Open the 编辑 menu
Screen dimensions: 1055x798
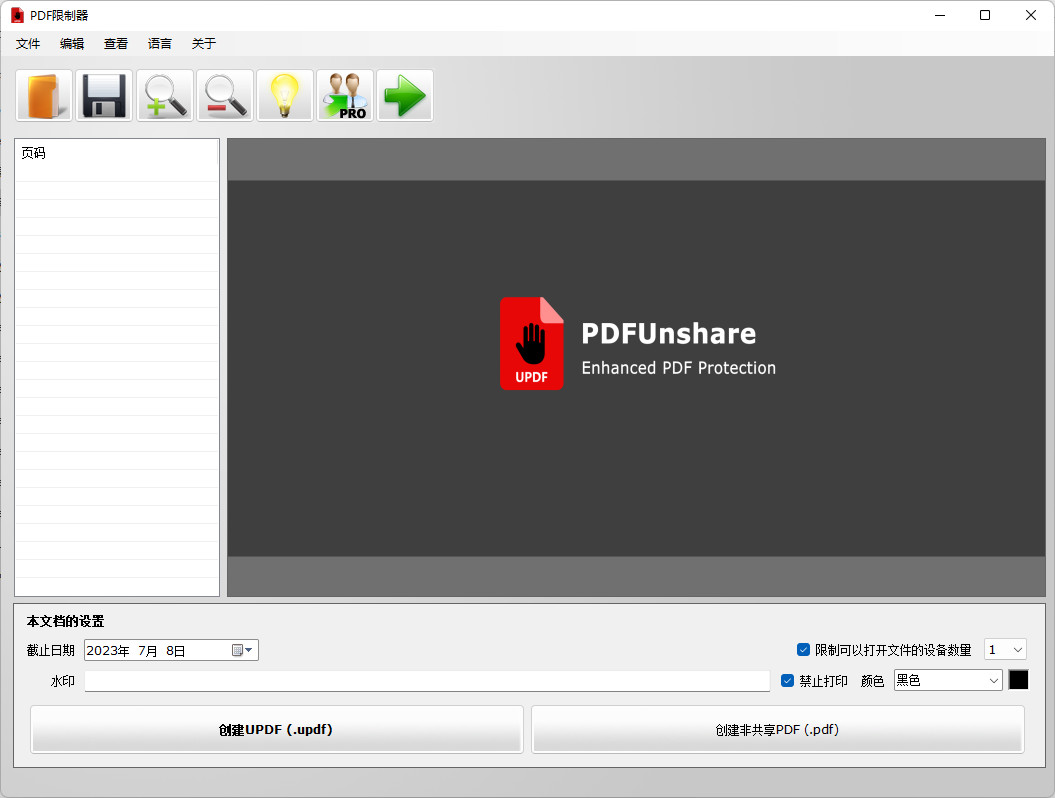72,44
